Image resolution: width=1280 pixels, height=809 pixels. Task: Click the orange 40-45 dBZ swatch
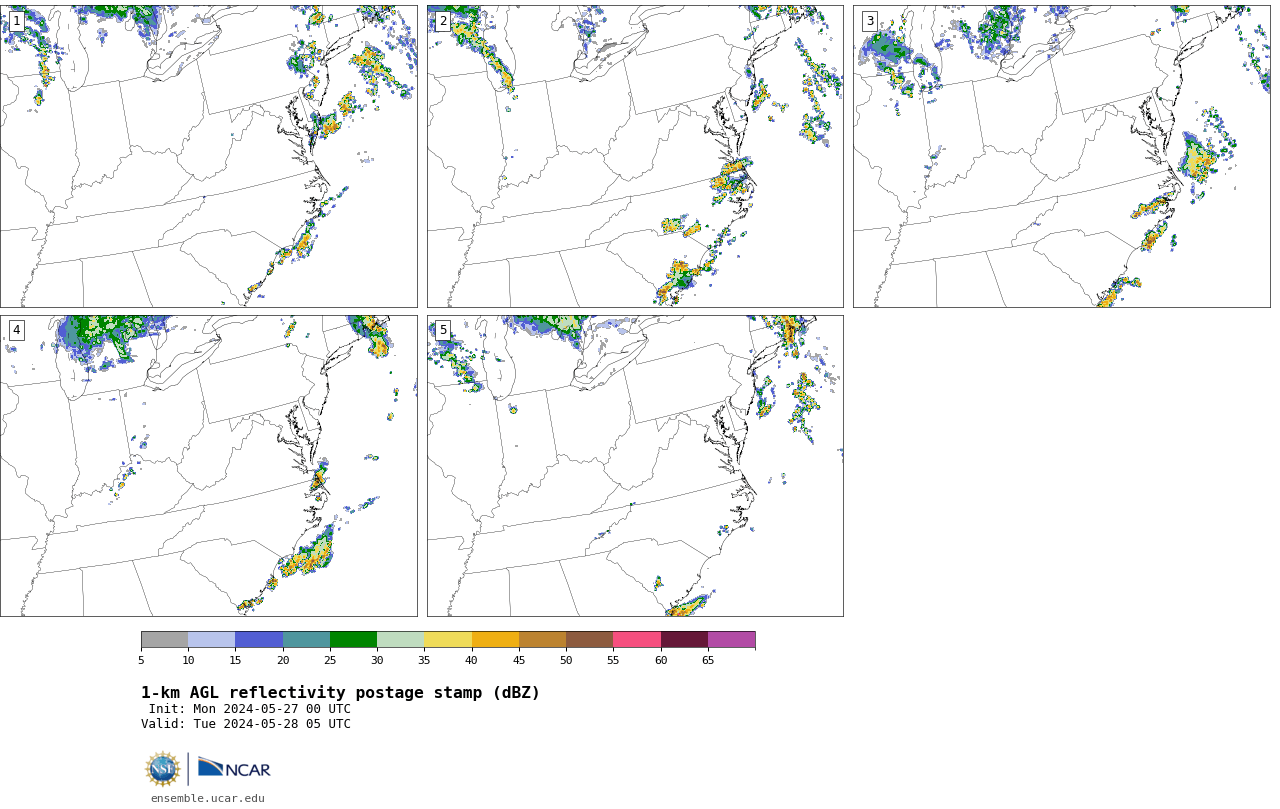(x=495, y=640)
